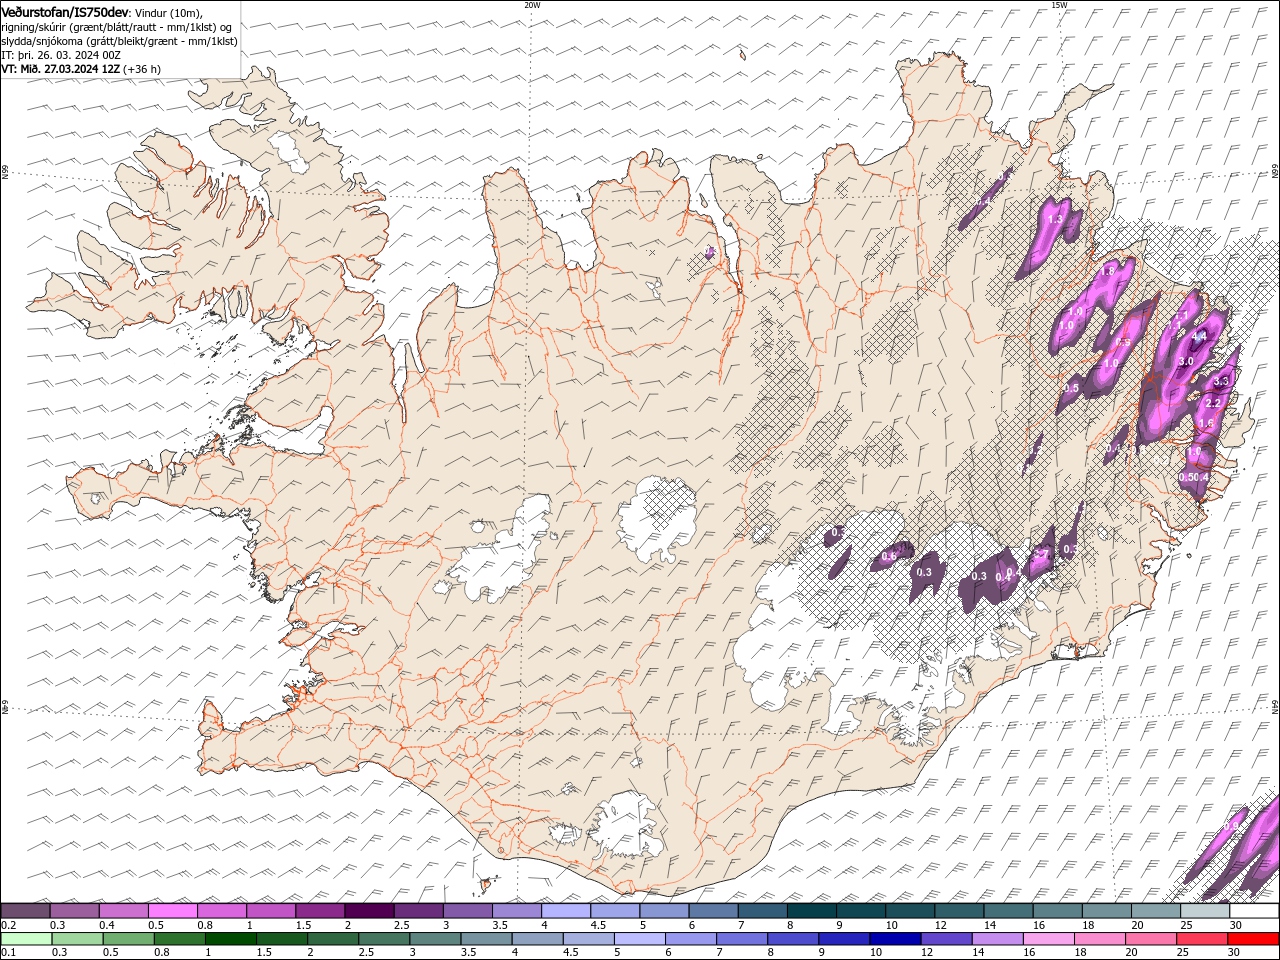Click the palest green 0.1 swatch in bottom legend
The width and height of the screenshot is (1280, 960).
26,939
